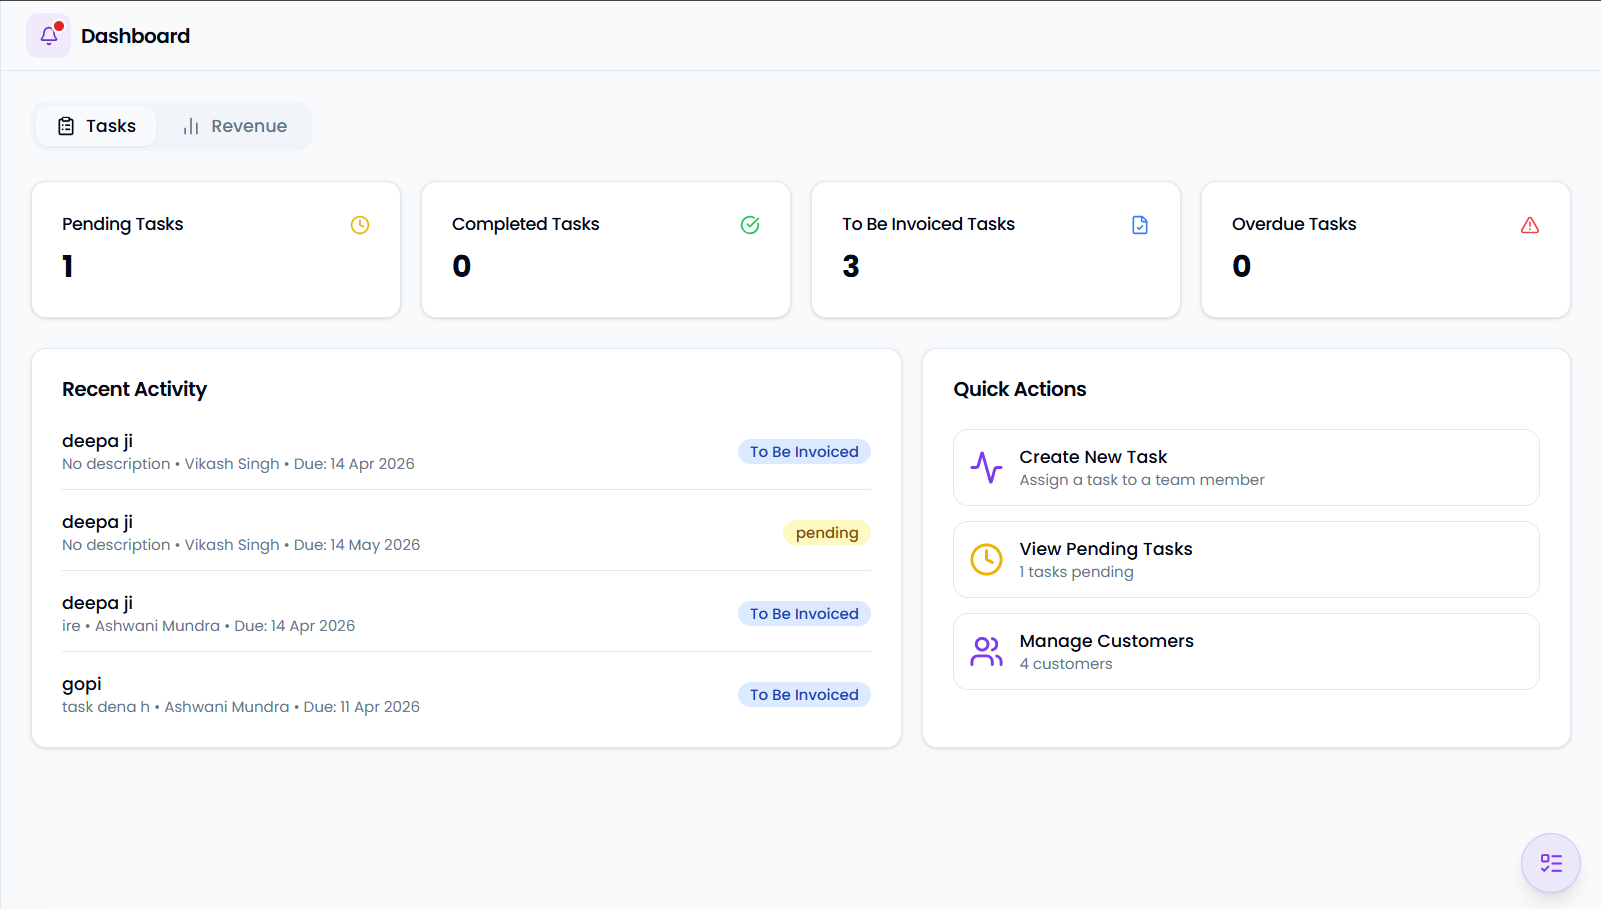Open the notification bell icon

pyautogui.click(x=48, y=36)
